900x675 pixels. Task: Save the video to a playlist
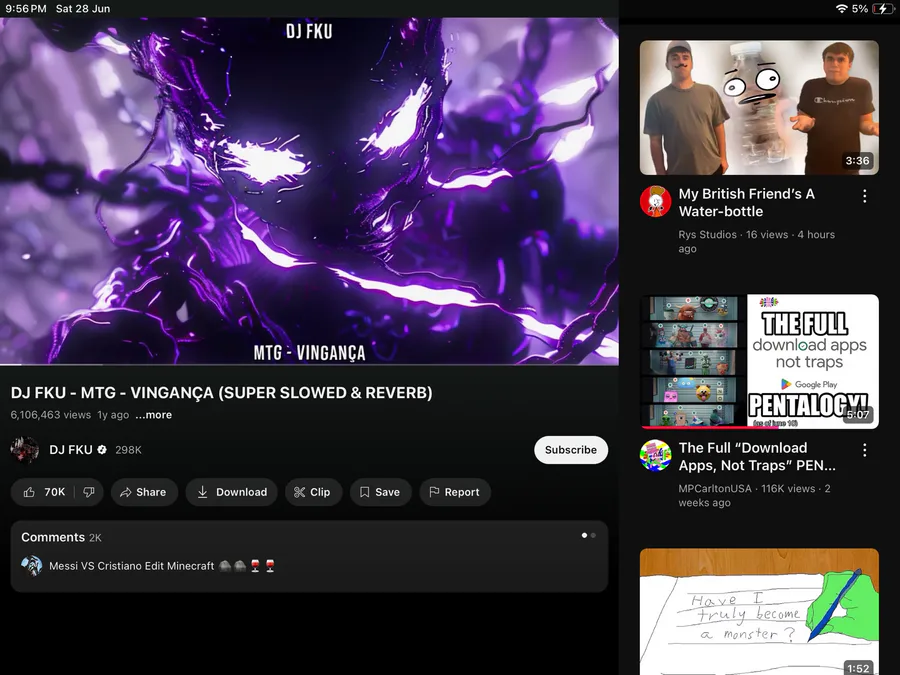coord(381,492)
